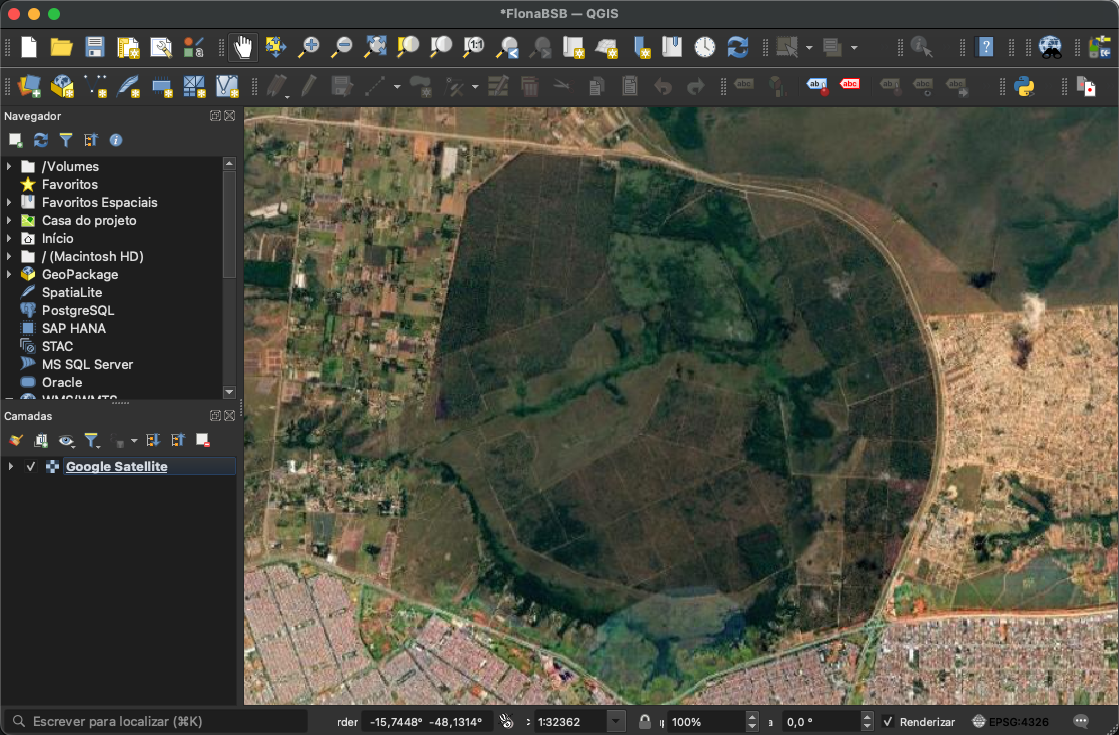The width and height of the screenshot is (1119, 735).
Task: Open the layout manager wrench icon
Action: (161, 47)
